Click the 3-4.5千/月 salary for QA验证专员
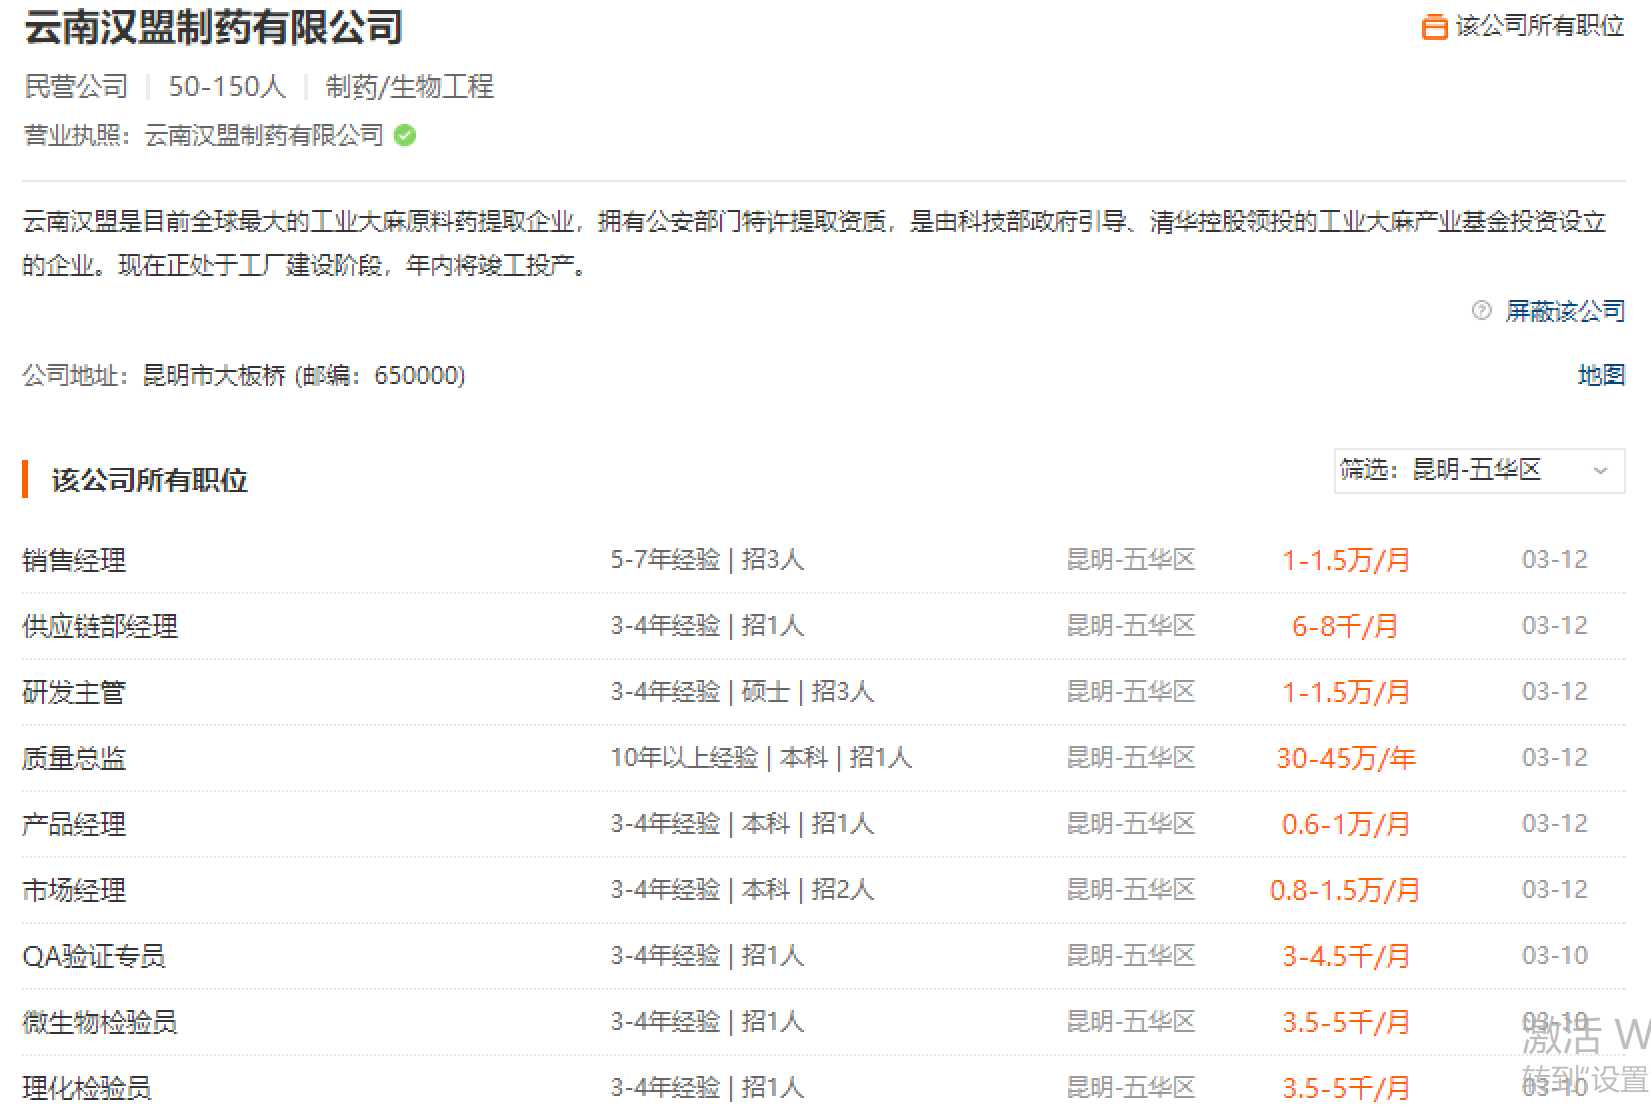This screenshot has height=1119, width=1651. coord(1346,956)
